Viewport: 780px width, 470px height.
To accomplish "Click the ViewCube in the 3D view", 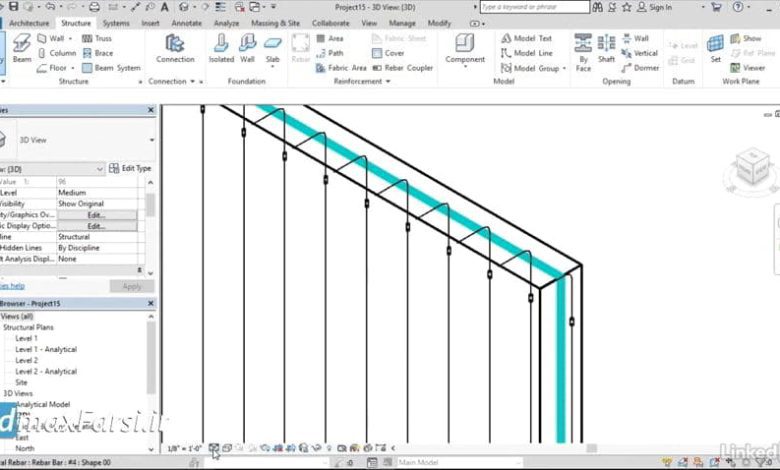I will (x=752, y=168).
